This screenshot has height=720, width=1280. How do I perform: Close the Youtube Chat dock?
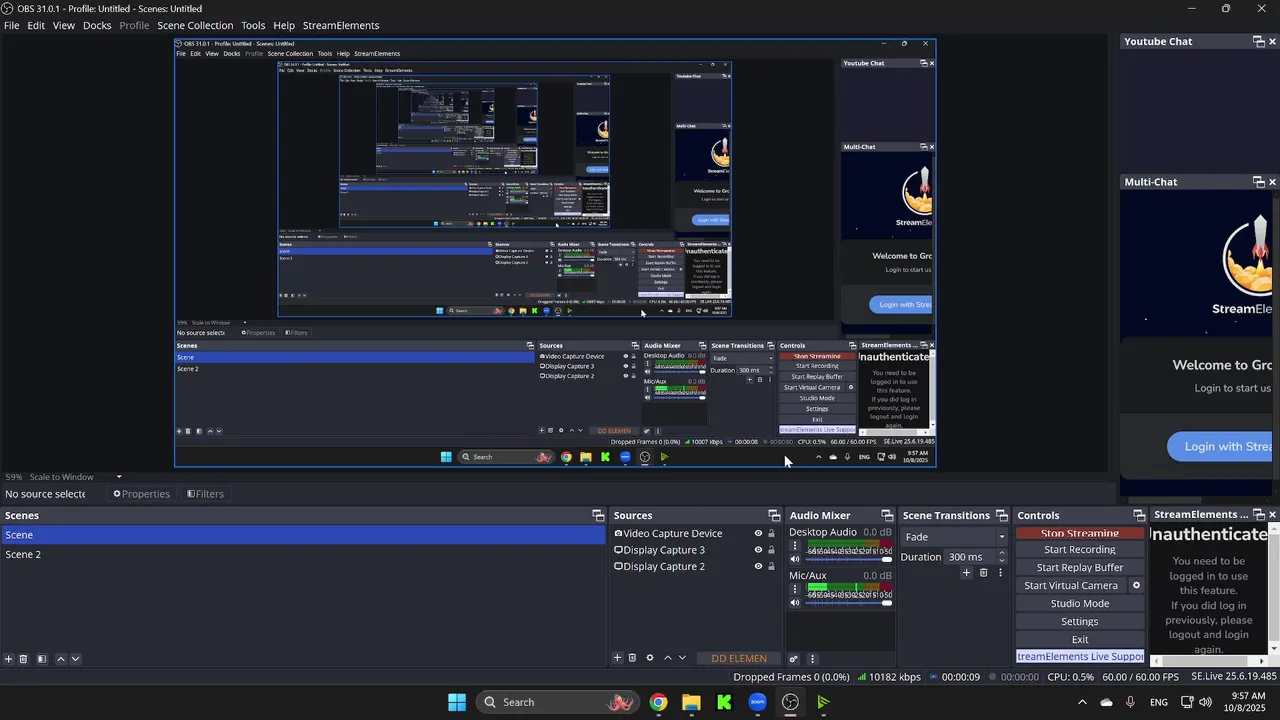1273,42
